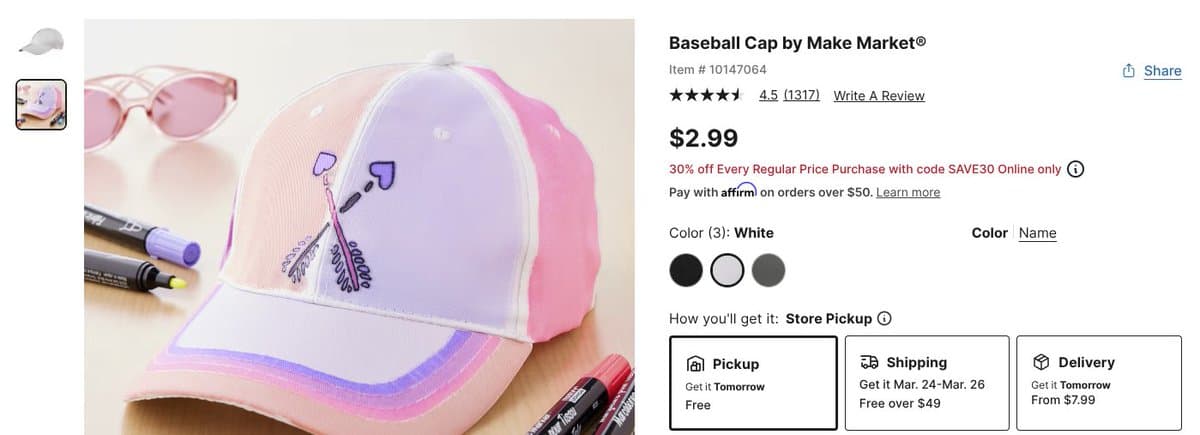
Task: Open the SAVE30 promo info icon
Action: (1076, 169)
